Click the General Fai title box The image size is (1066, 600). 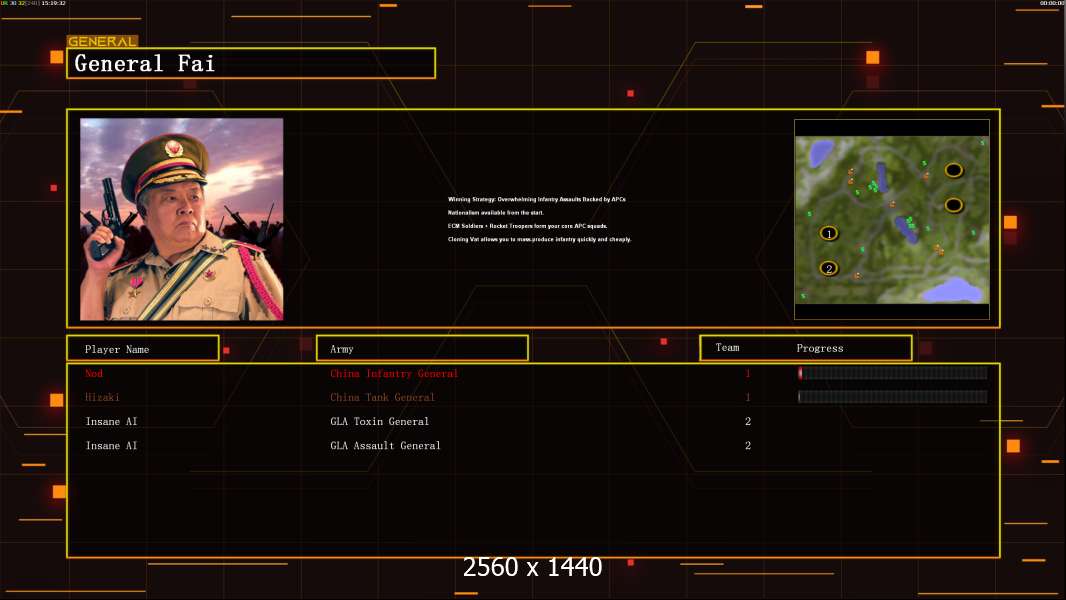(251, 63)
